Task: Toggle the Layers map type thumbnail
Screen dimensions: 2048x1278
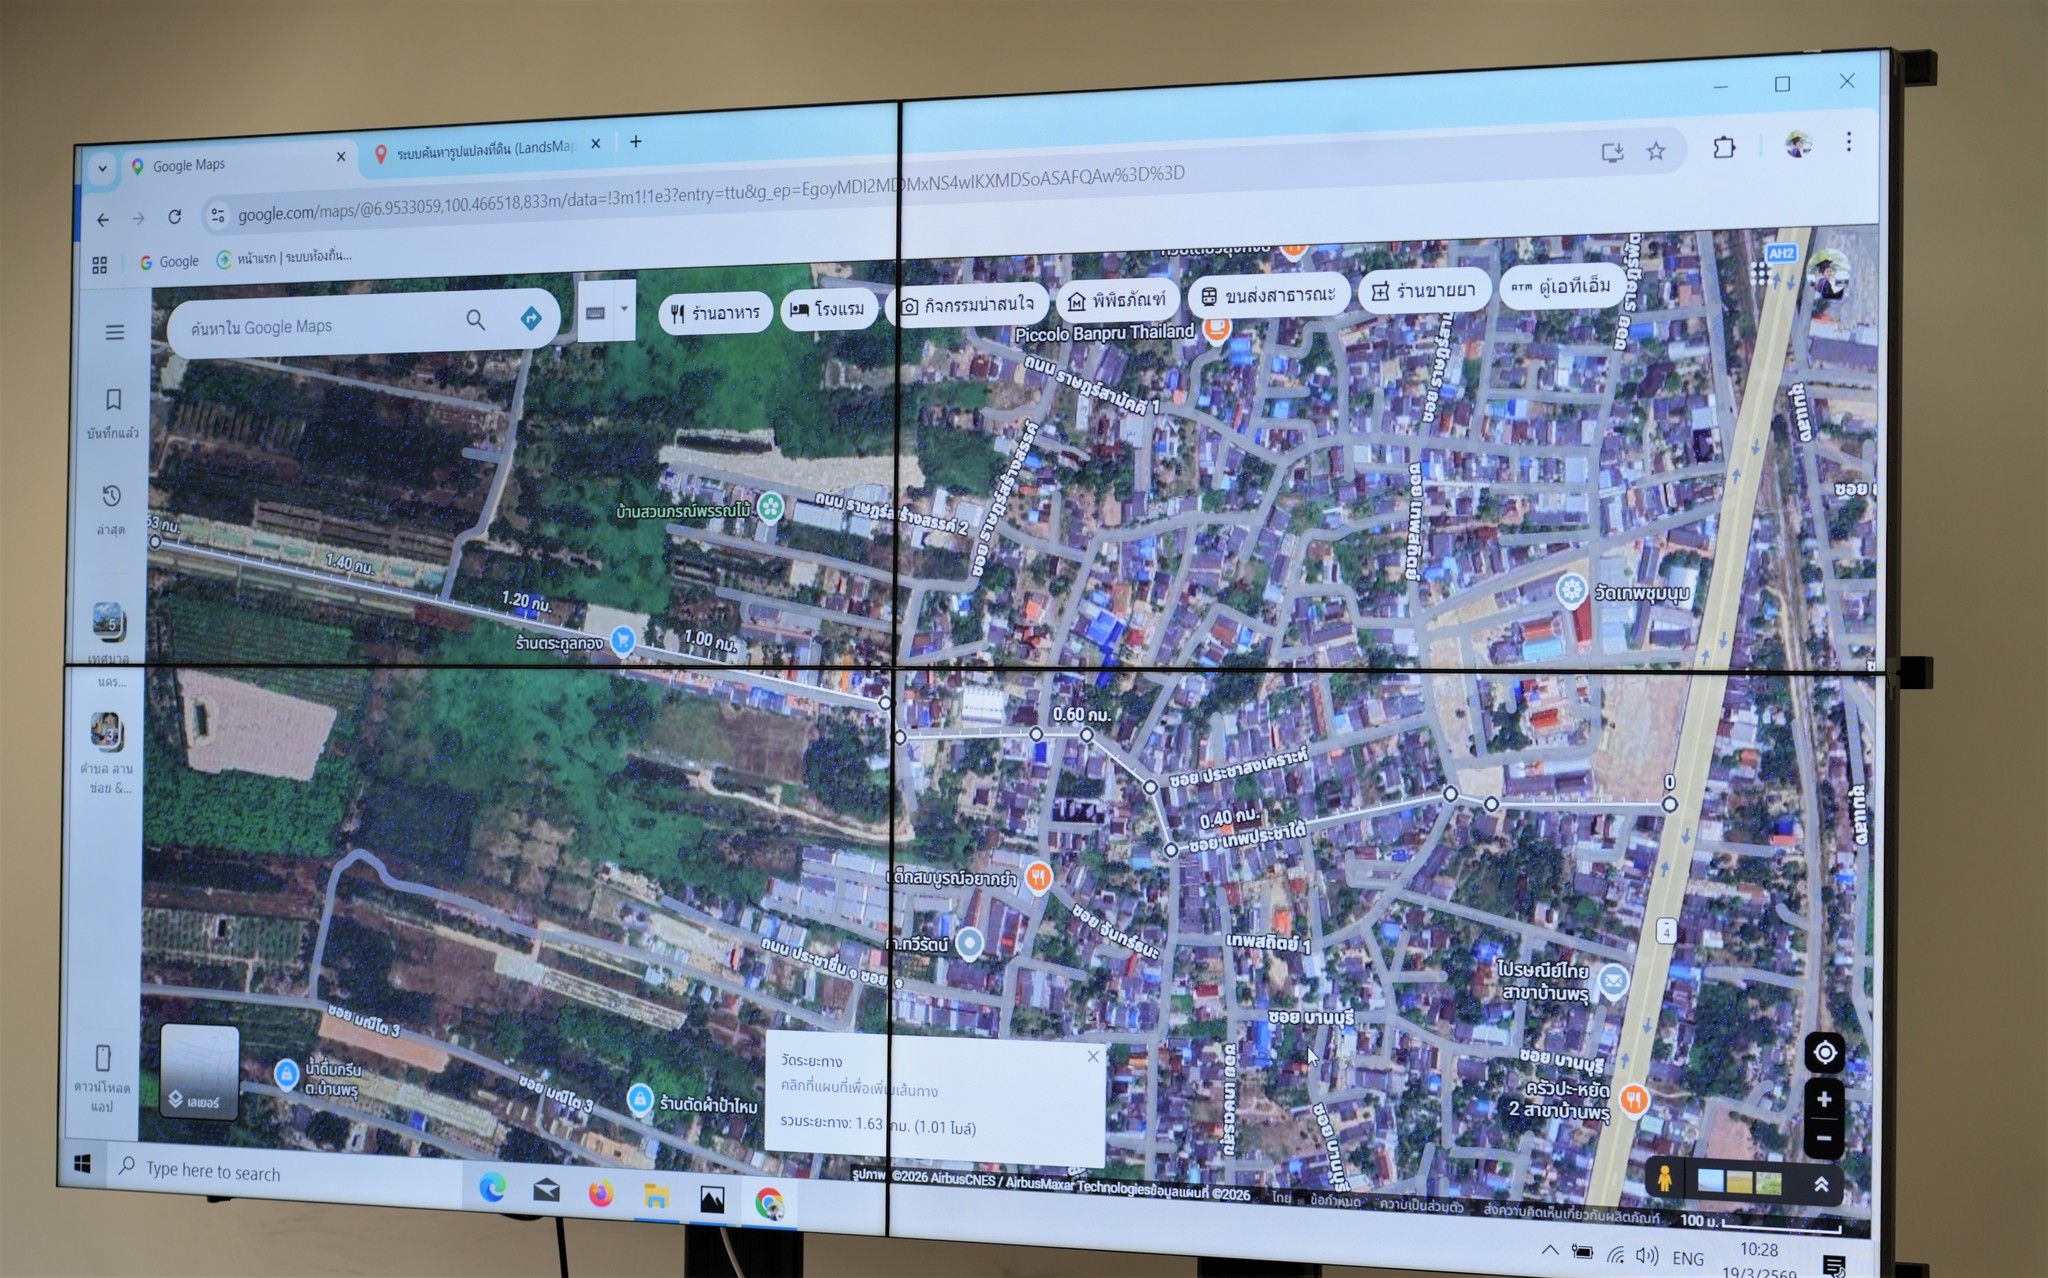Action: (200, 1070)
